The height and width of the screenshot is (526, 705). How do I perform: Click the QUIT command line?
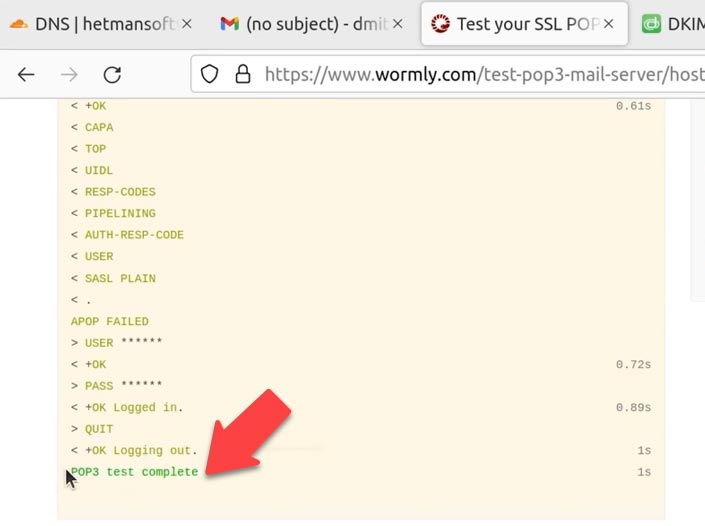point(92,429)
